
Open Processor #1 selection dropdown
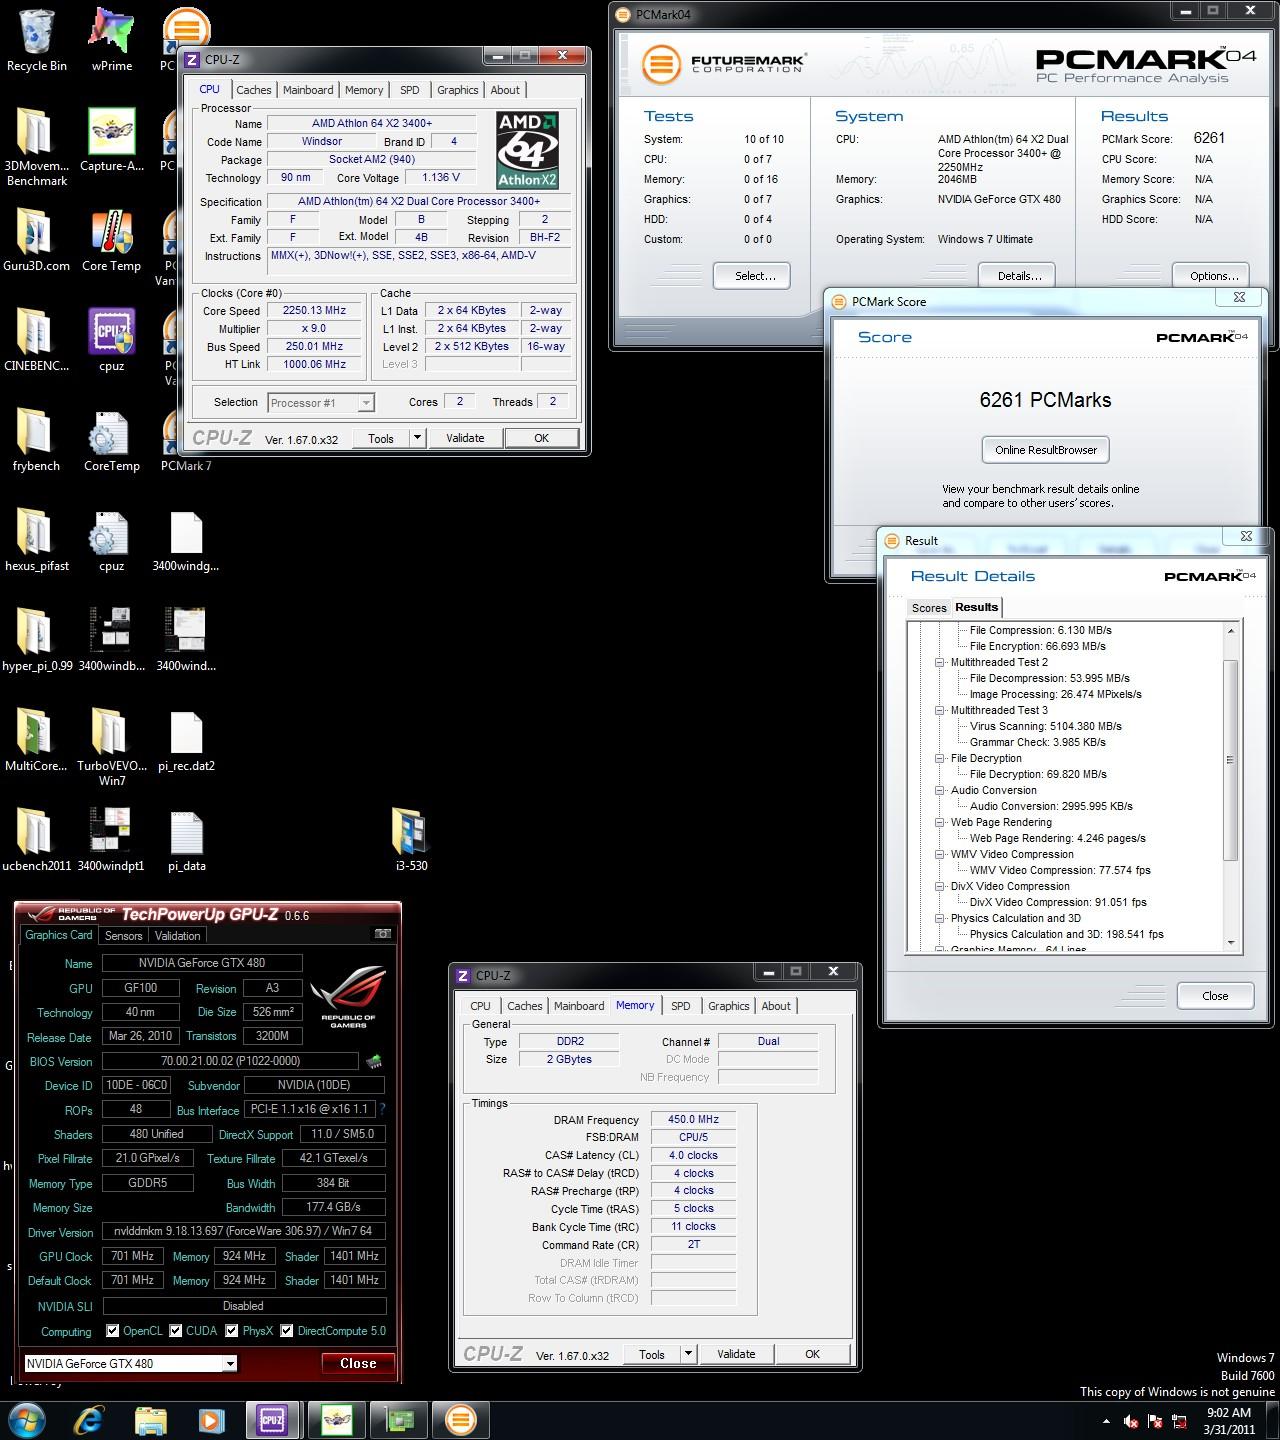(320, 403)
